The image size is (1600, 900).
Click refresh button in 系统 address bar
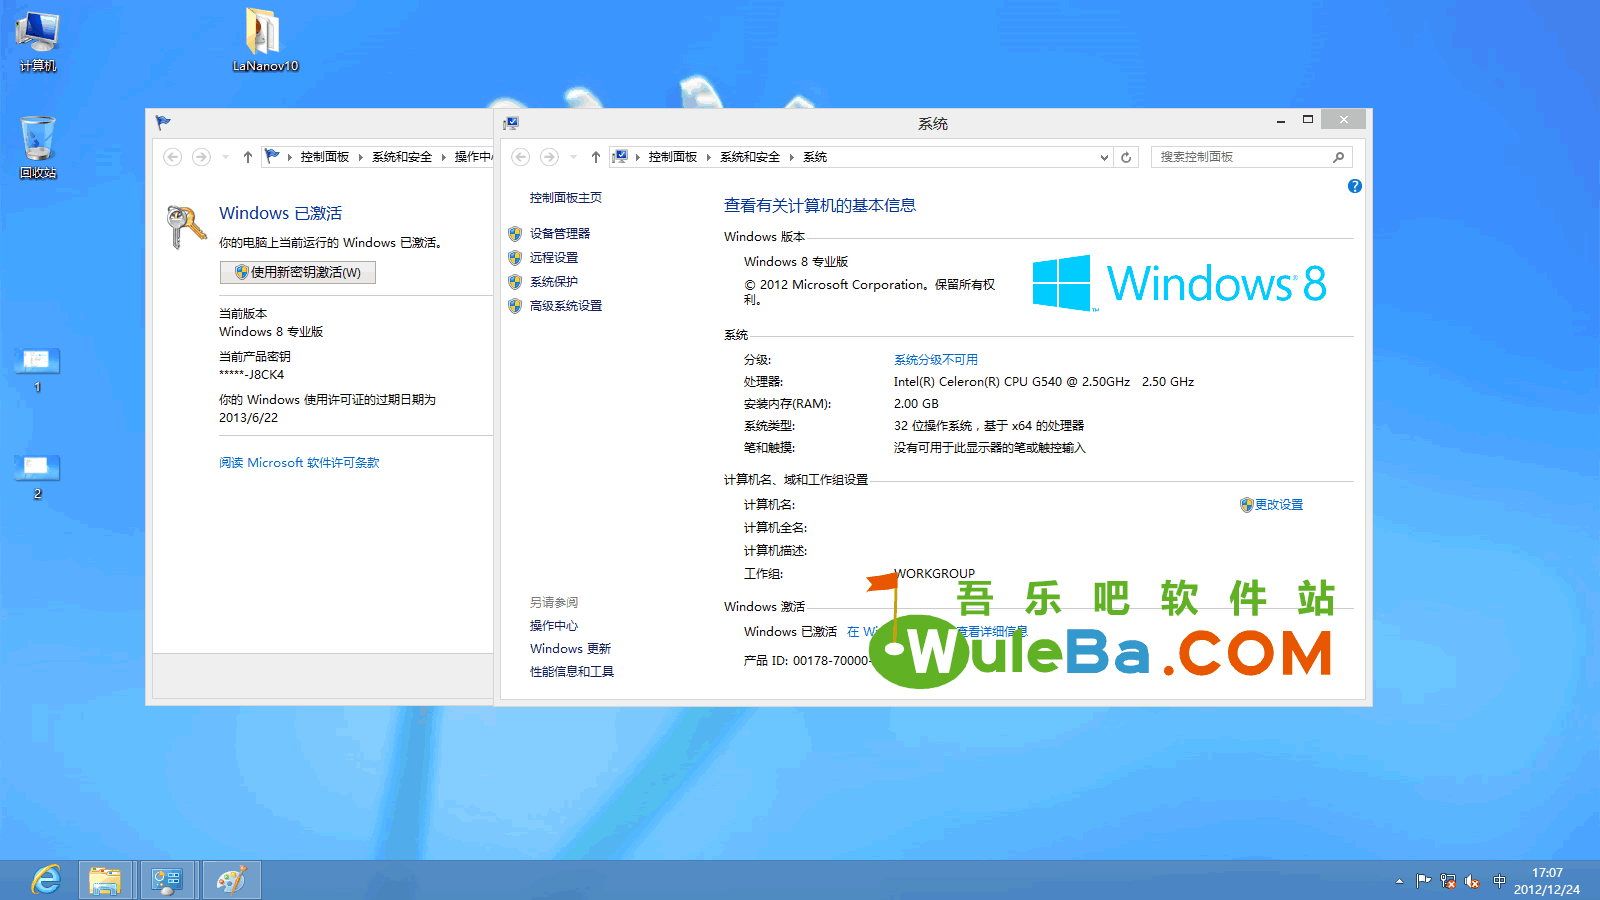[x=1126, y=157]
